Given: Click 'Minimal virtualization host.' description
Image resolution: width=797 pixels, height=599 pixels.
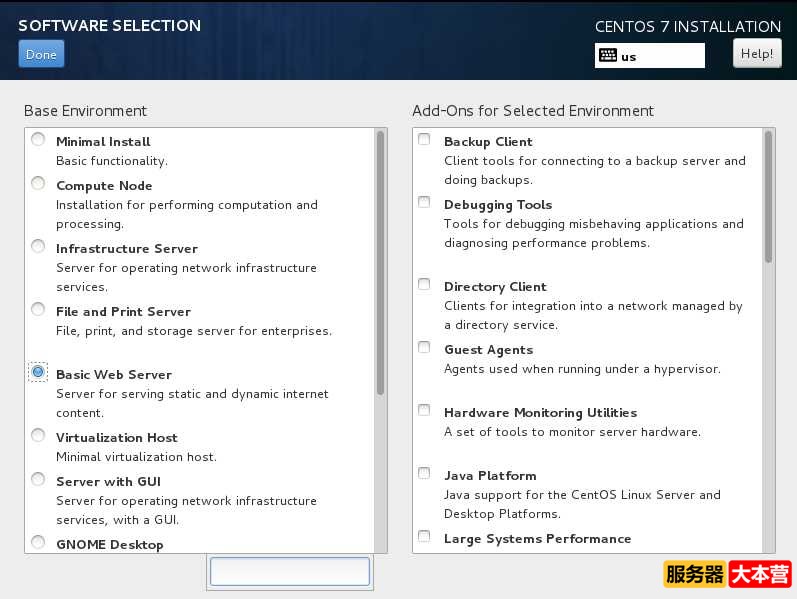Looking at the screenshot, I should point(136,457).
